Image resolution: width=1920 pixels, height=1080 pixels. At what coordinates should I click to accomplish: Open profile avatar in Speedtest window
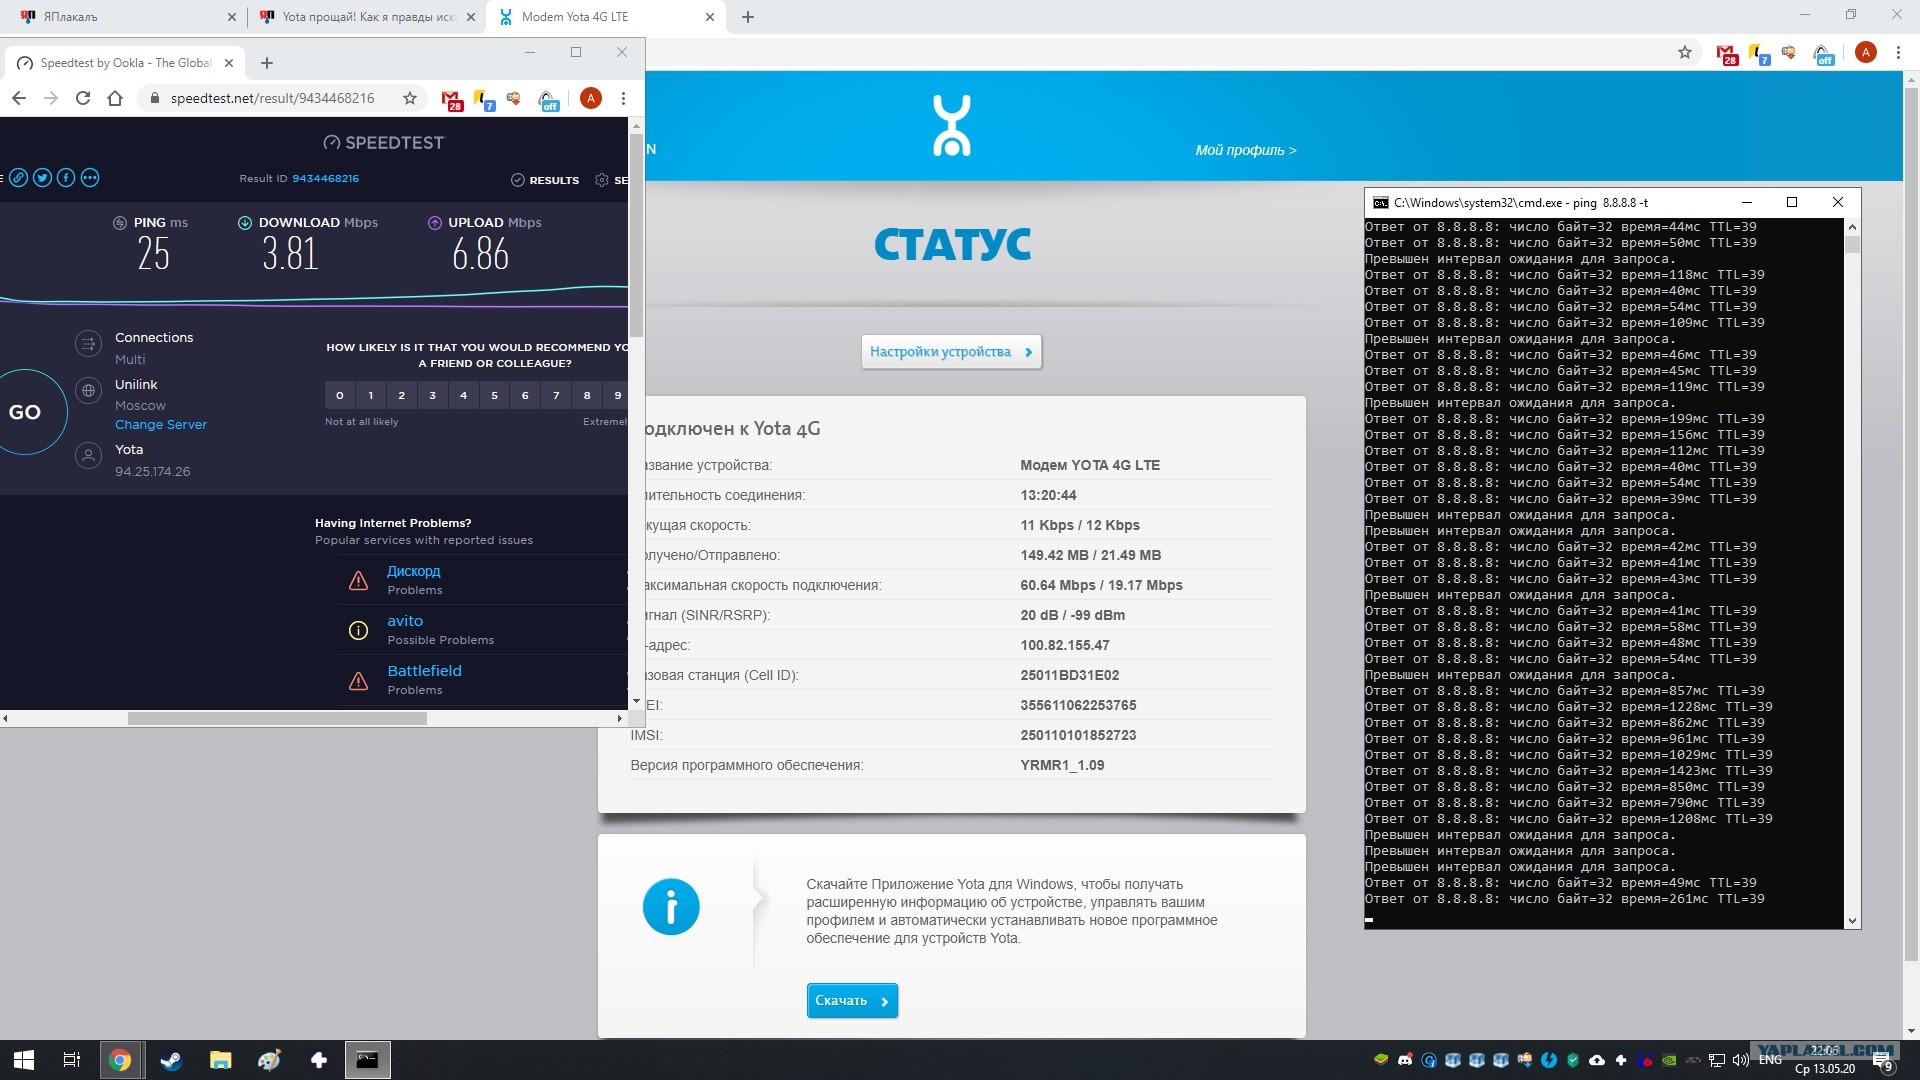(591, 98)
